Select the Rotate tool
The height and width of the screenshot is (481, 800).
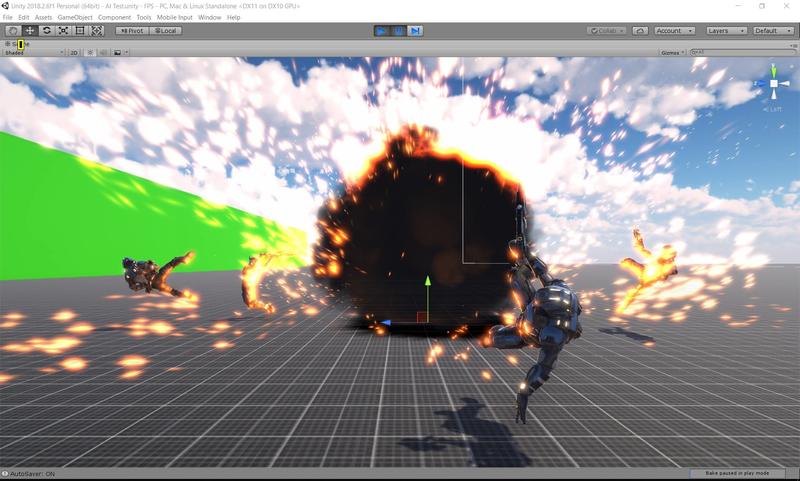(46, 31)
